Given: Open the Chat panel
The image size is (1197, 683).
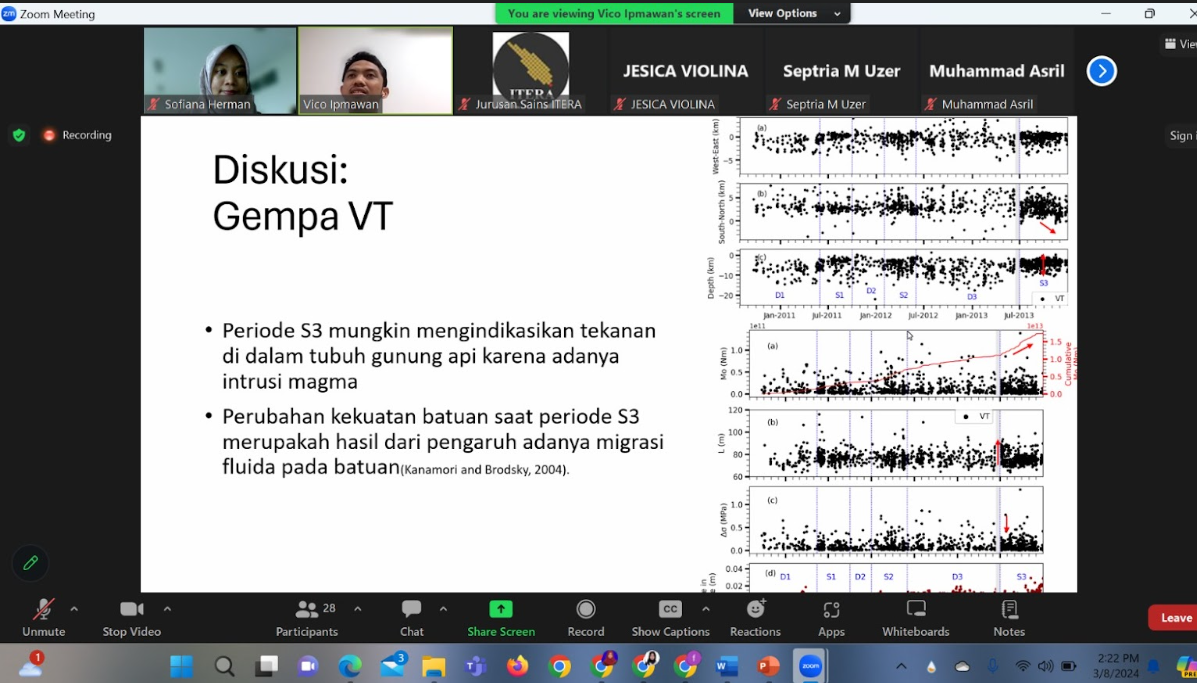Looking at the screenshot, I should [411, 617].
